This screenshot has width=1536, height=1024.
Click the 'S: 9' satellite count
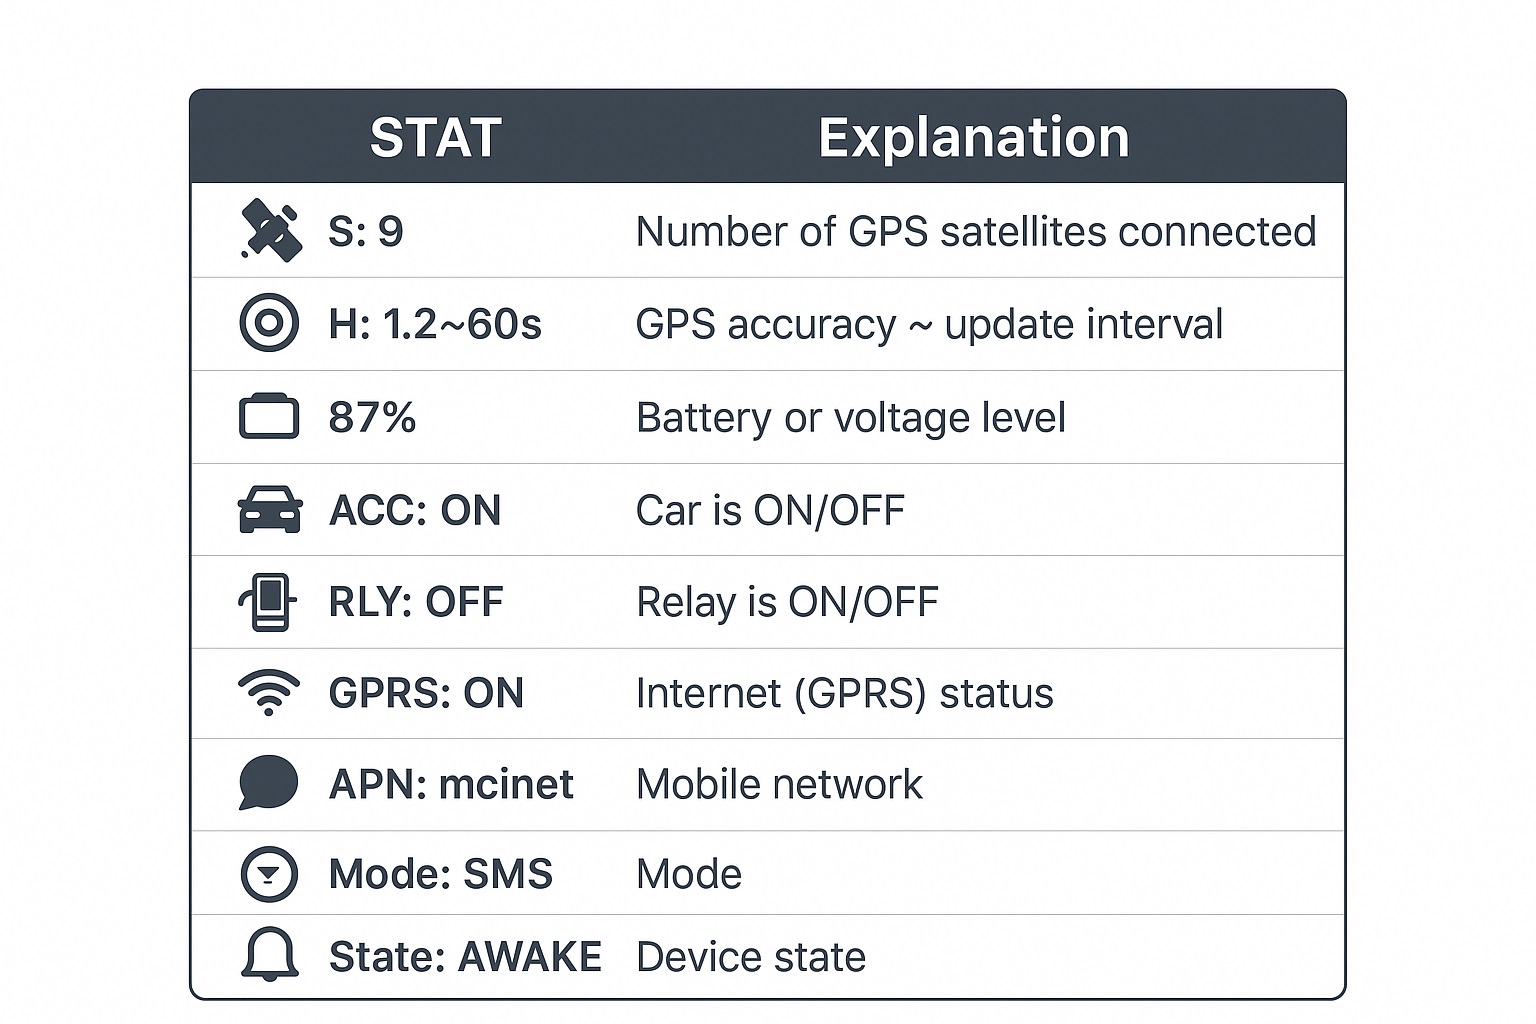click(366, 232)
